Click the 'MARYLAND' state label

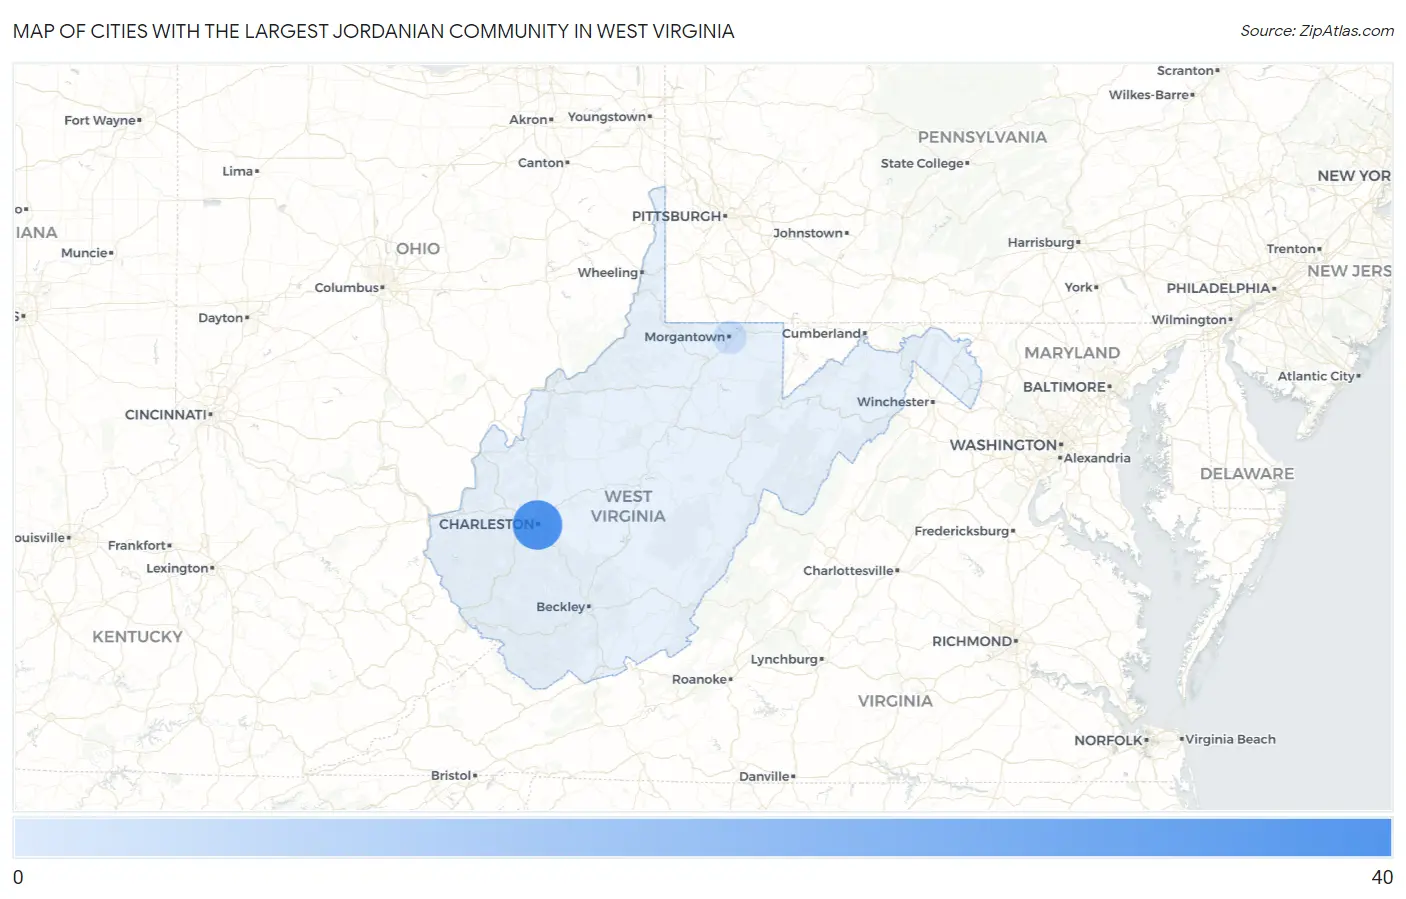coord(1072,353)
